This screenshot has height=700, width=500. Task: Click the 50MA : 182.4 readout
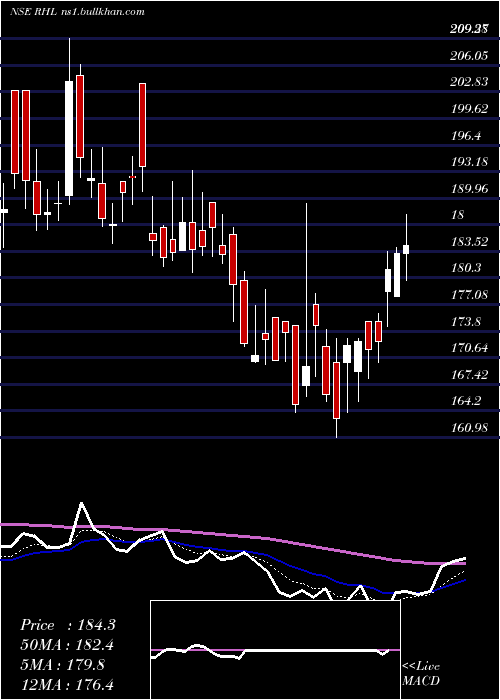click(67, 645)
